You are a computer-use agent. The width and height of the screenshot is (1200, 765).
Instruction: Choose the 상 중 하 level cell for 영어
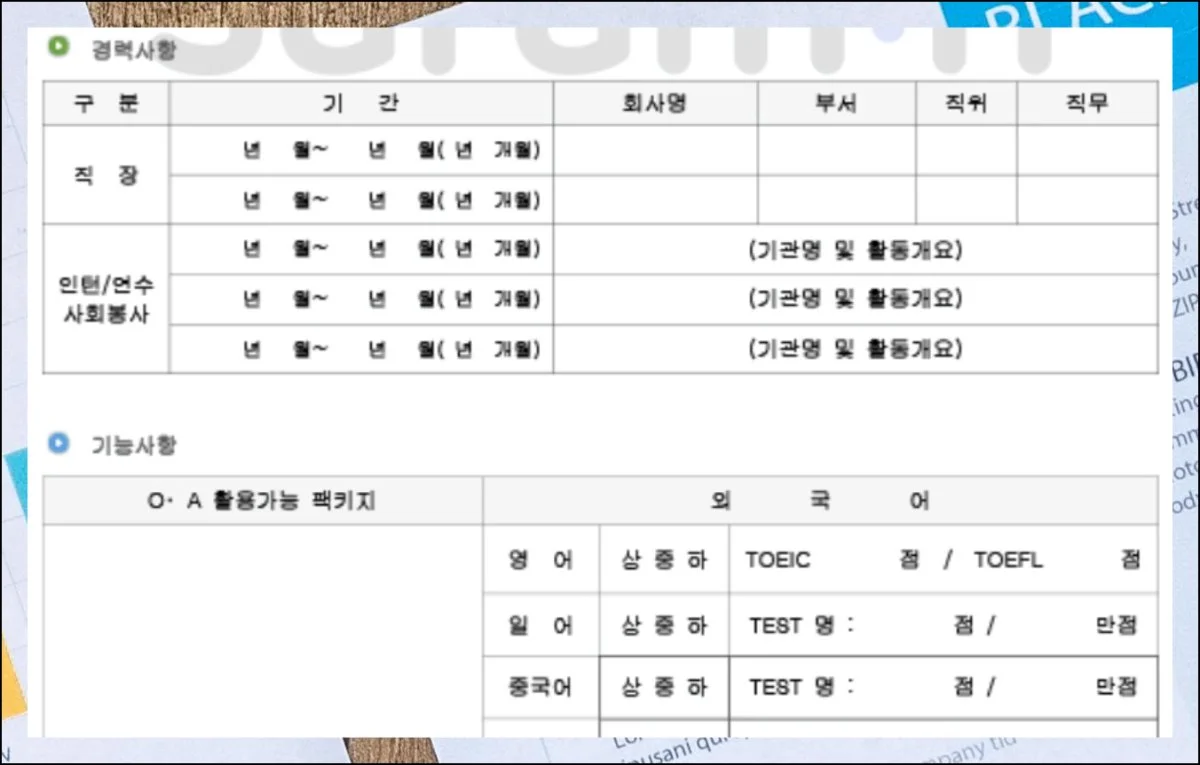coord(664,560)
